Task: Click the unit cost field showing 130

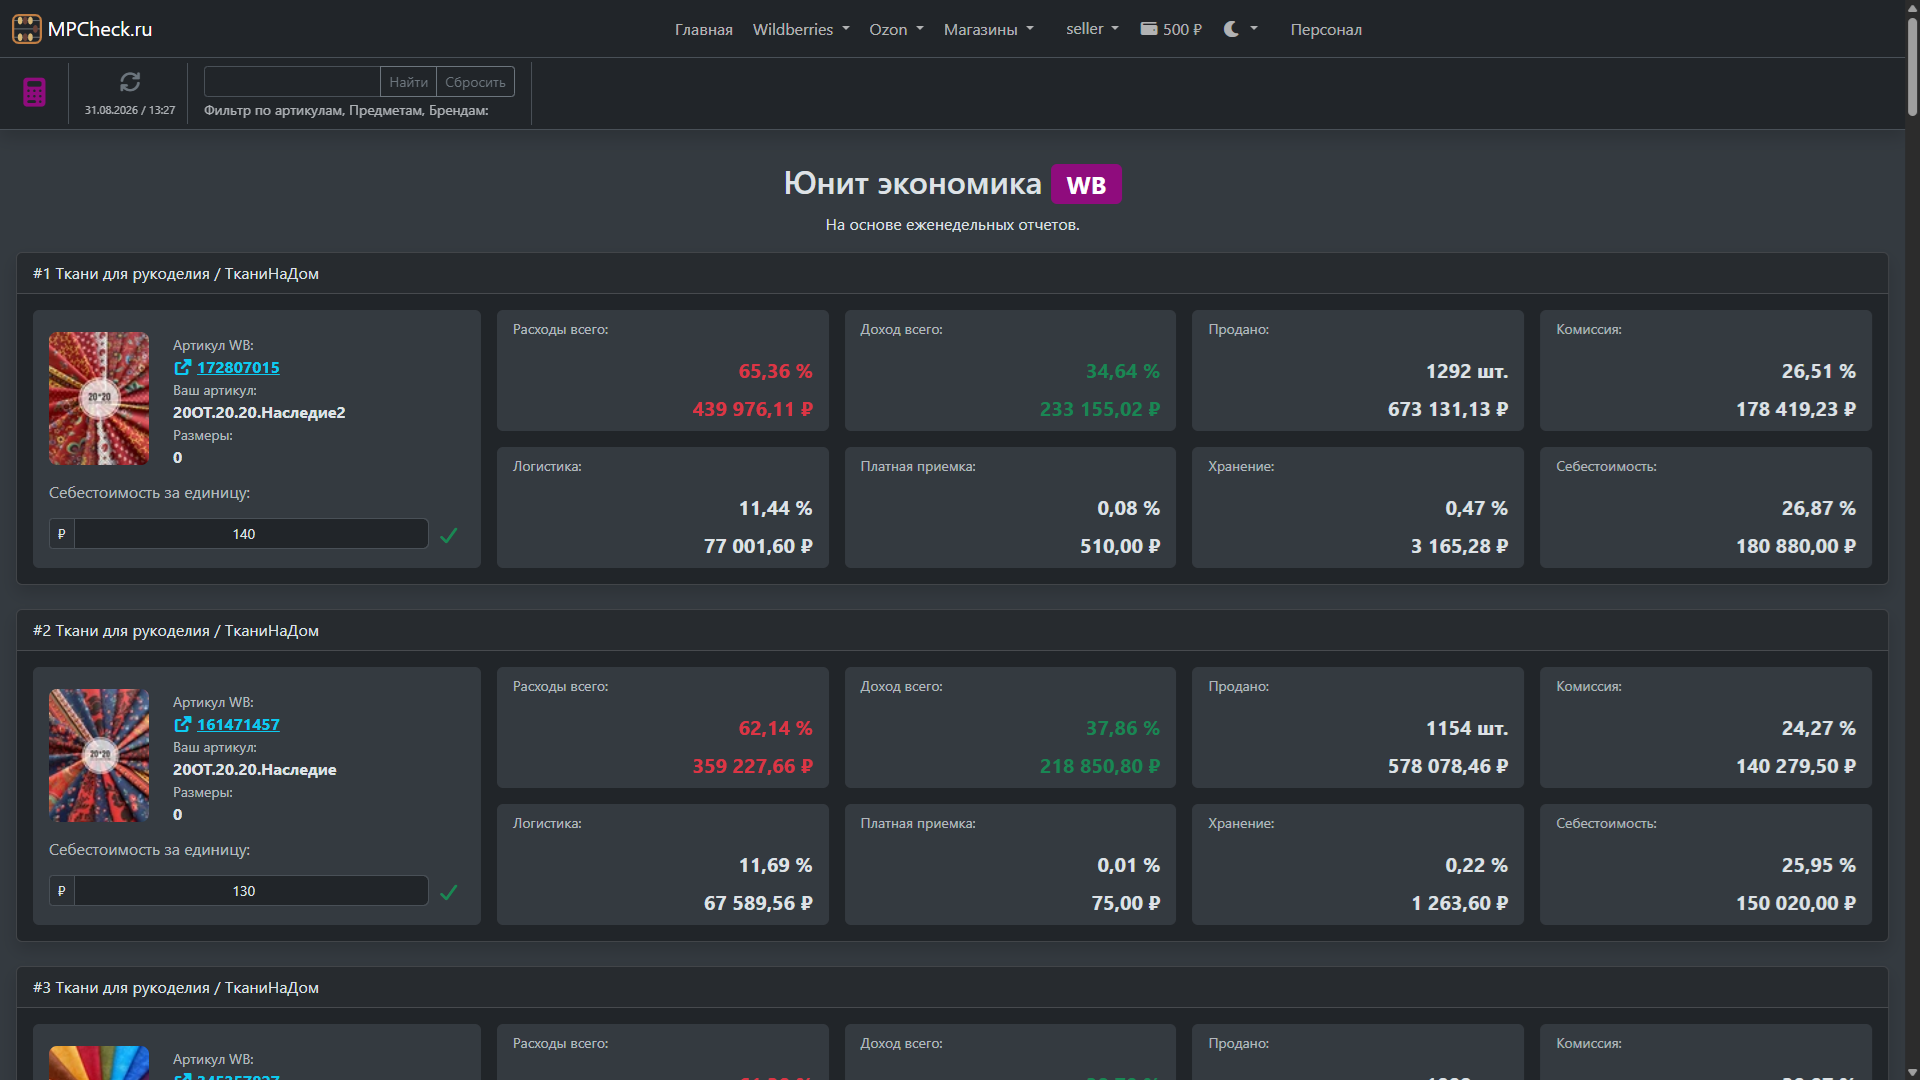Action: (251, 891)
